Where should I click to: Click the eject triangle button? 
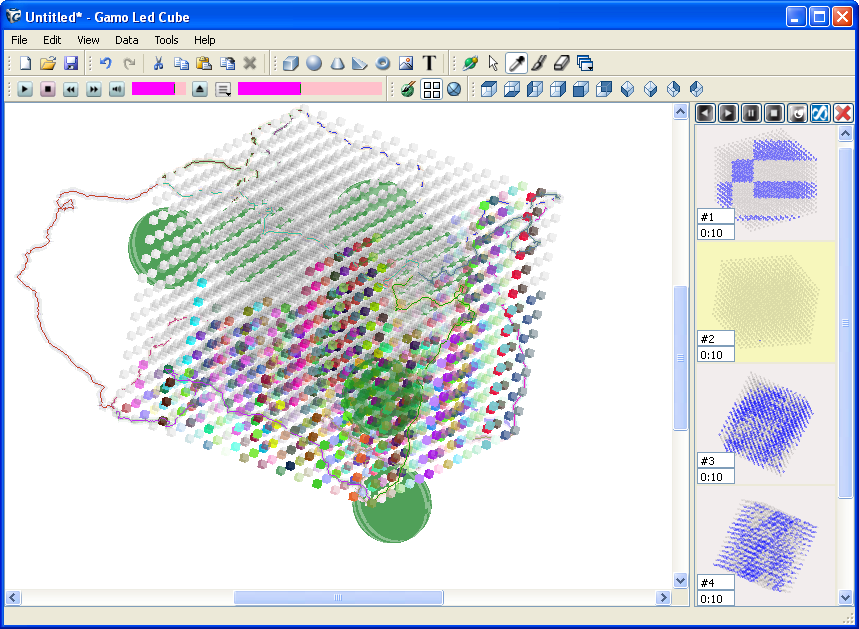(200, 89)
